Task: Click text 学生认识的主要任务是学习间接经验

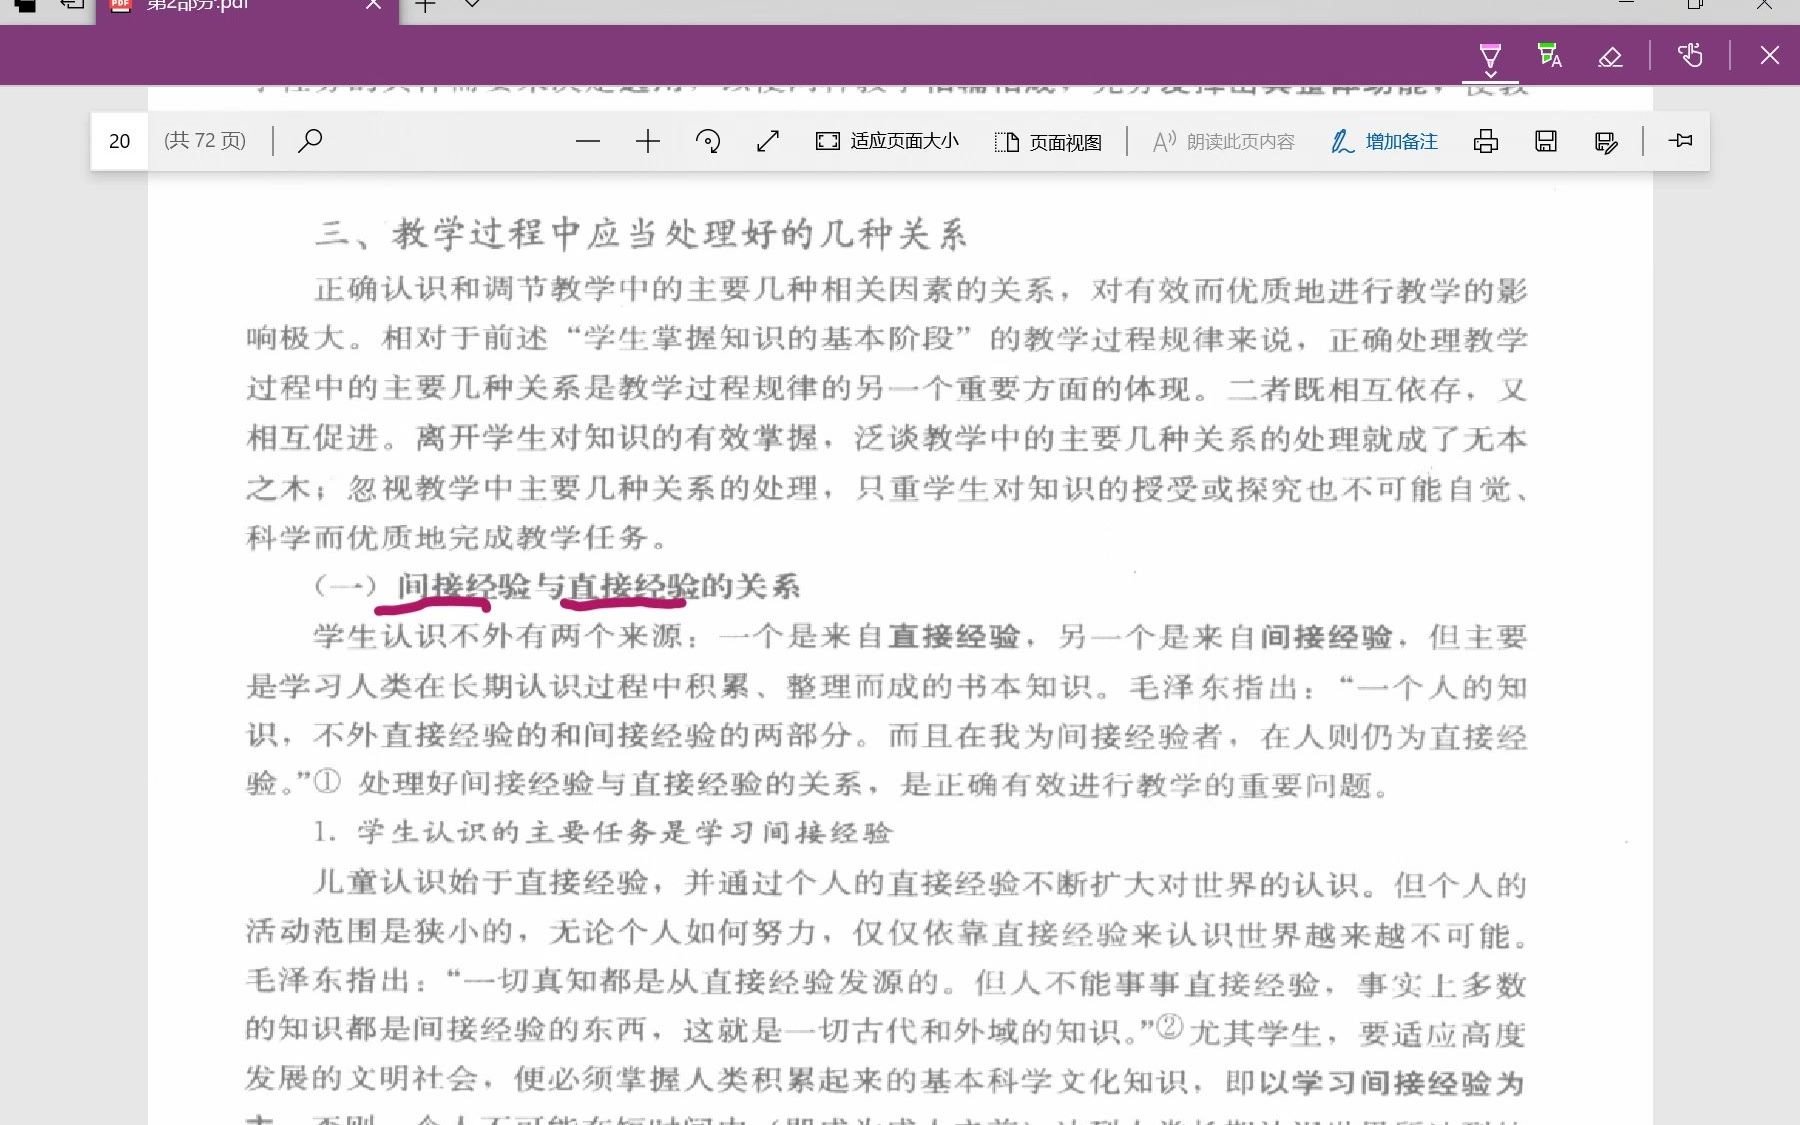Action: click(624, 832)
